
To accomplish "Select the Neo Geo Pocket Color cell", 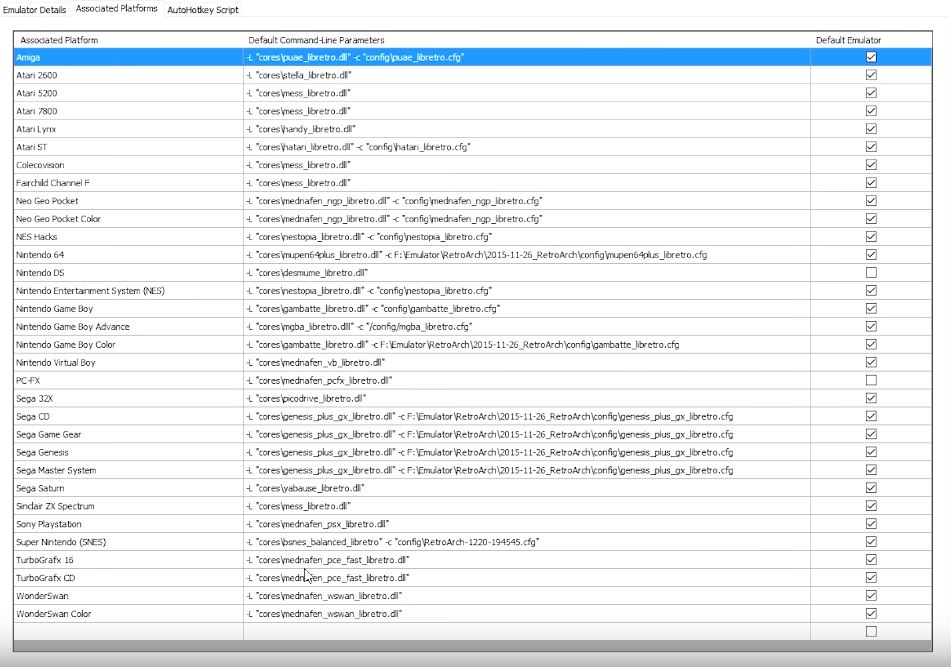I will click(x=128, y=218).
